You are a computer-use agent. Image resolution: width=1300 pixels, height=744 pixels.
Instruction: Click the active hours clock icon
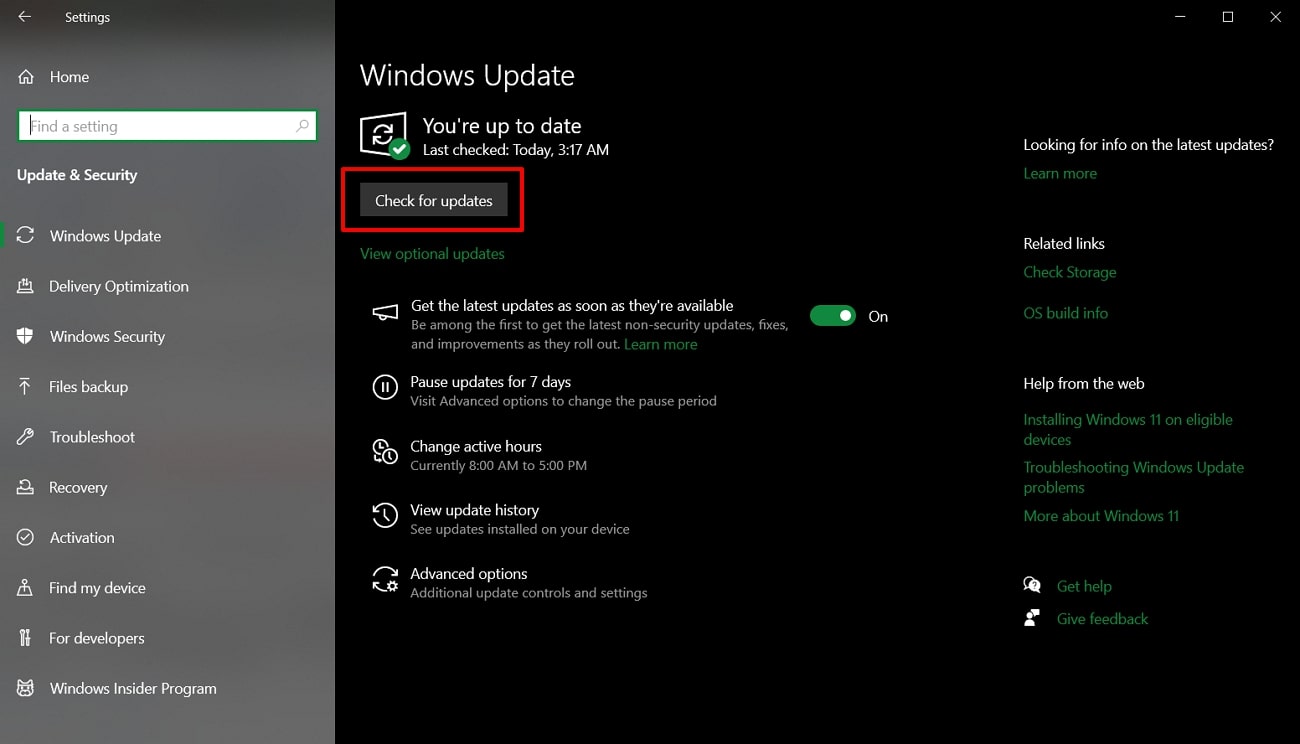click(x=385, y=452)
